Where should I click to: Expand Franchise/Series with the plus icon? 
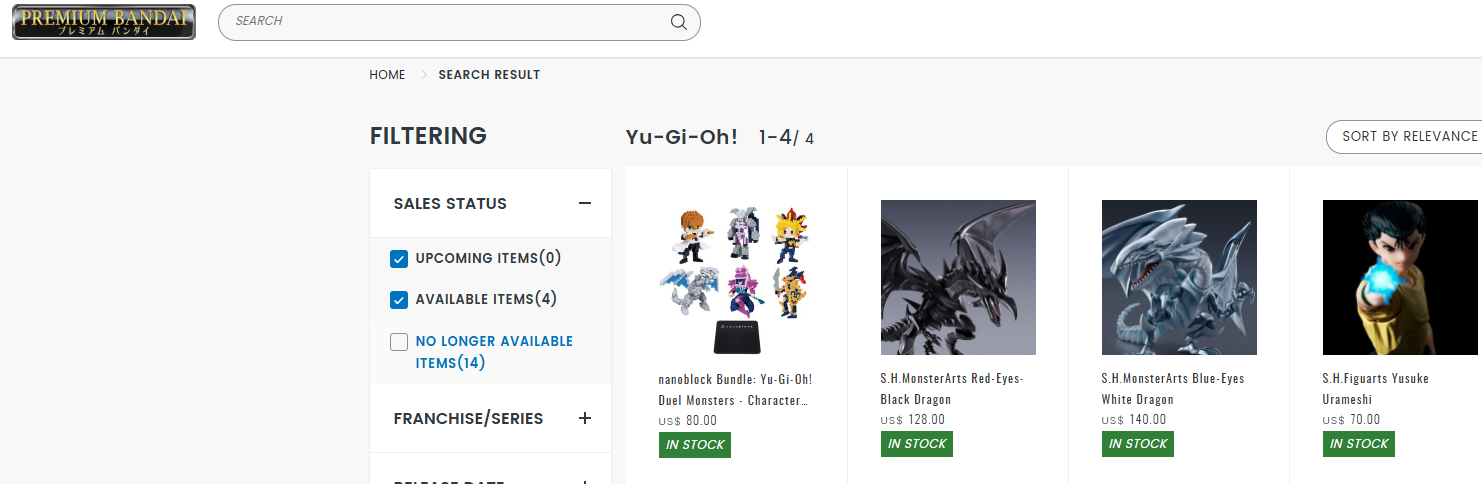click(585, 418)
